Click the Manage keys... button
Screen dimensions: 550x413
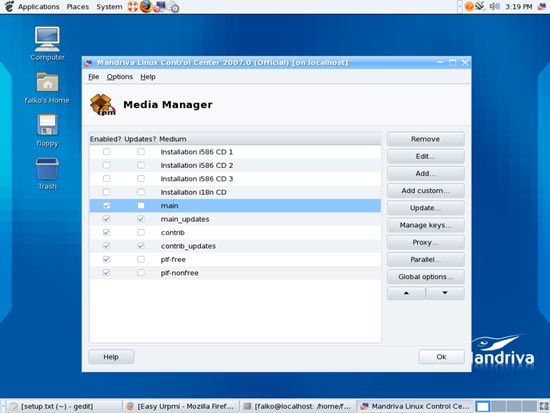coord(425,225)
